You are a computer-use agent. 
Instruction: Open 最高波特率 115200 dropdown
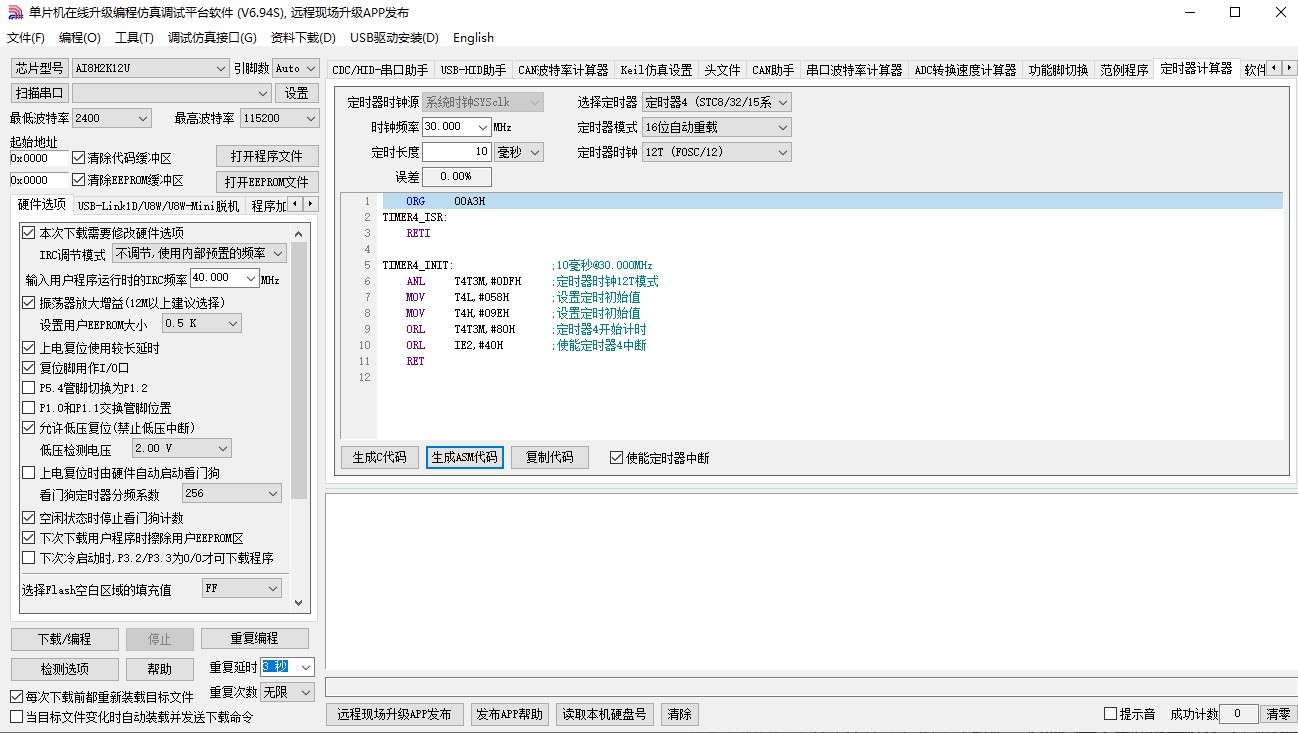pos(279,118)
